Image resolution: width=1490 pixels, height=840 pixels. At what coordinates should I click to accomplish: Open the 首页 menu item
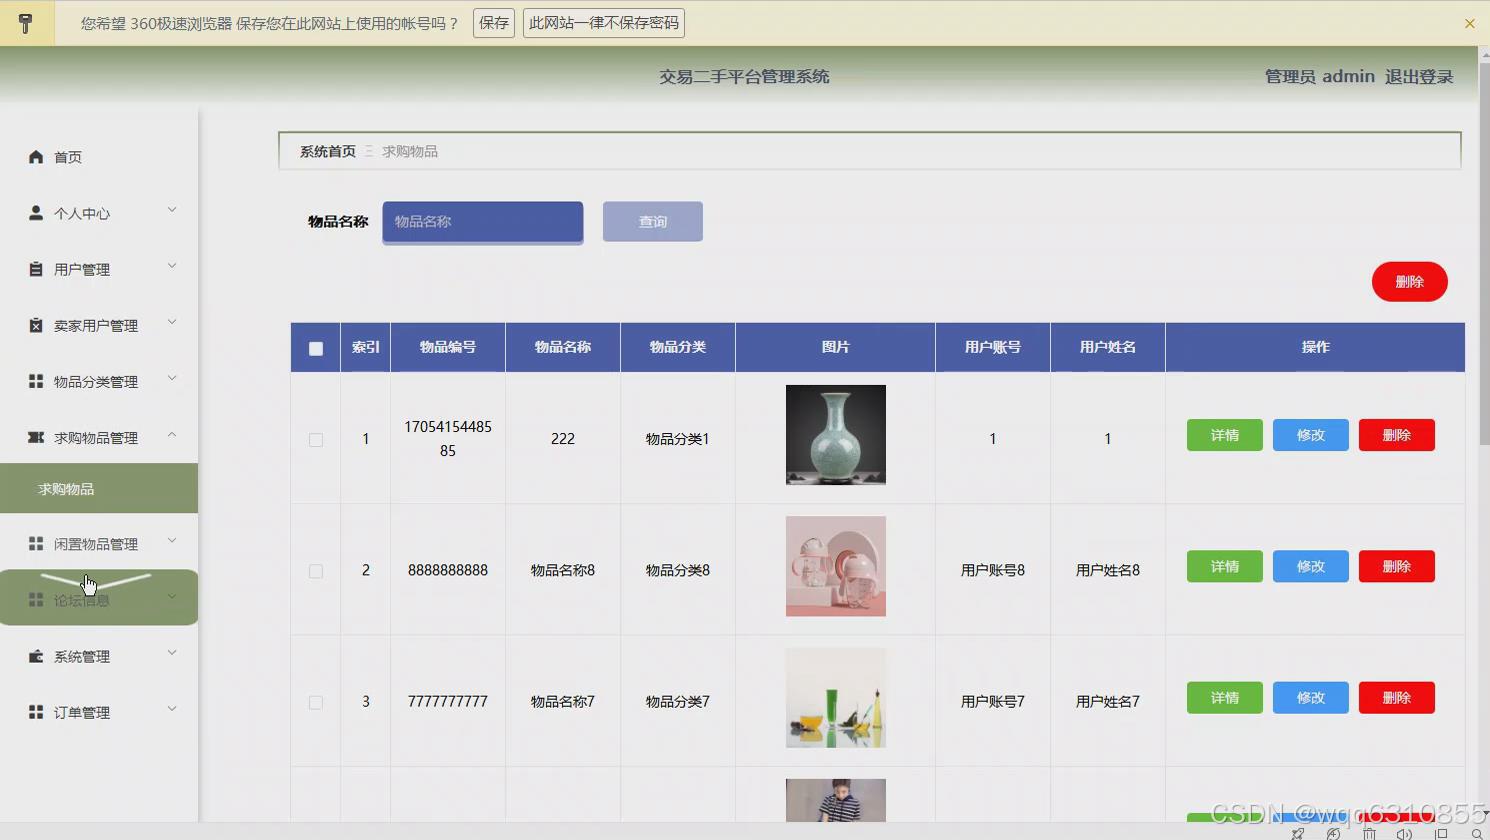pos(99,157)
